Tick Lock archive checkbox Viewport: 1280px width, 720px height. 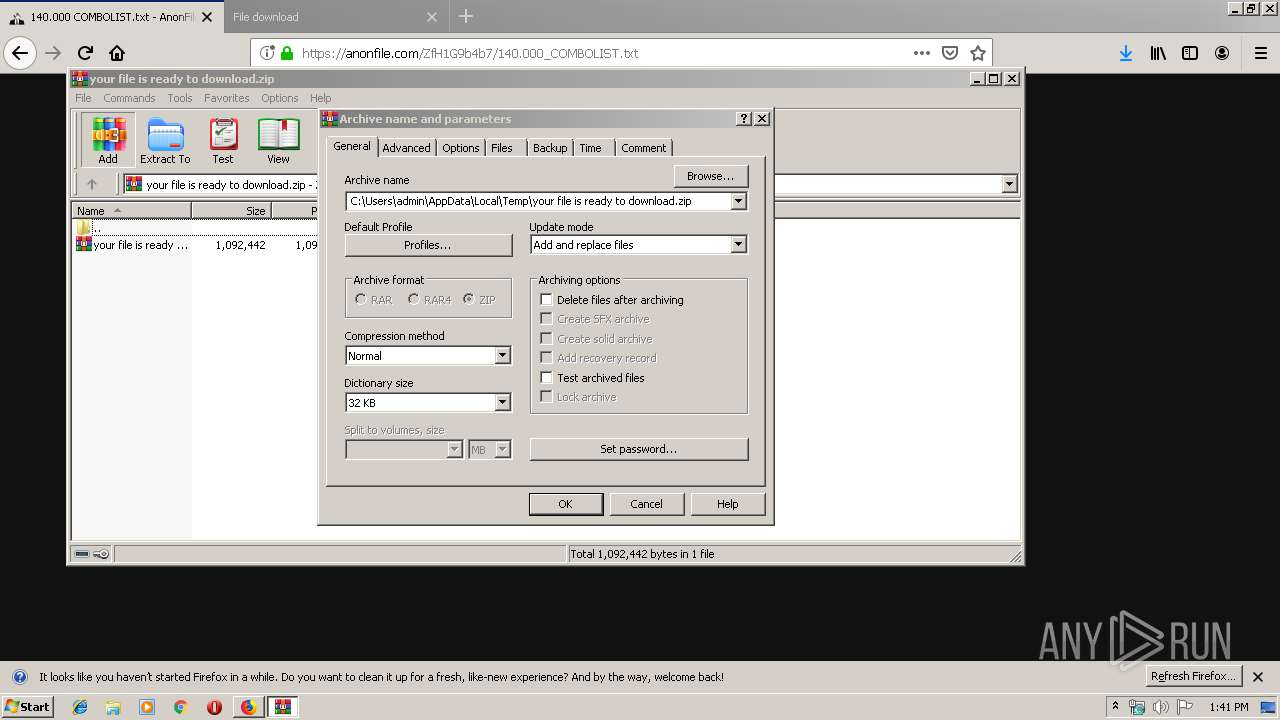pyautogui.click(x=546, y=396)
